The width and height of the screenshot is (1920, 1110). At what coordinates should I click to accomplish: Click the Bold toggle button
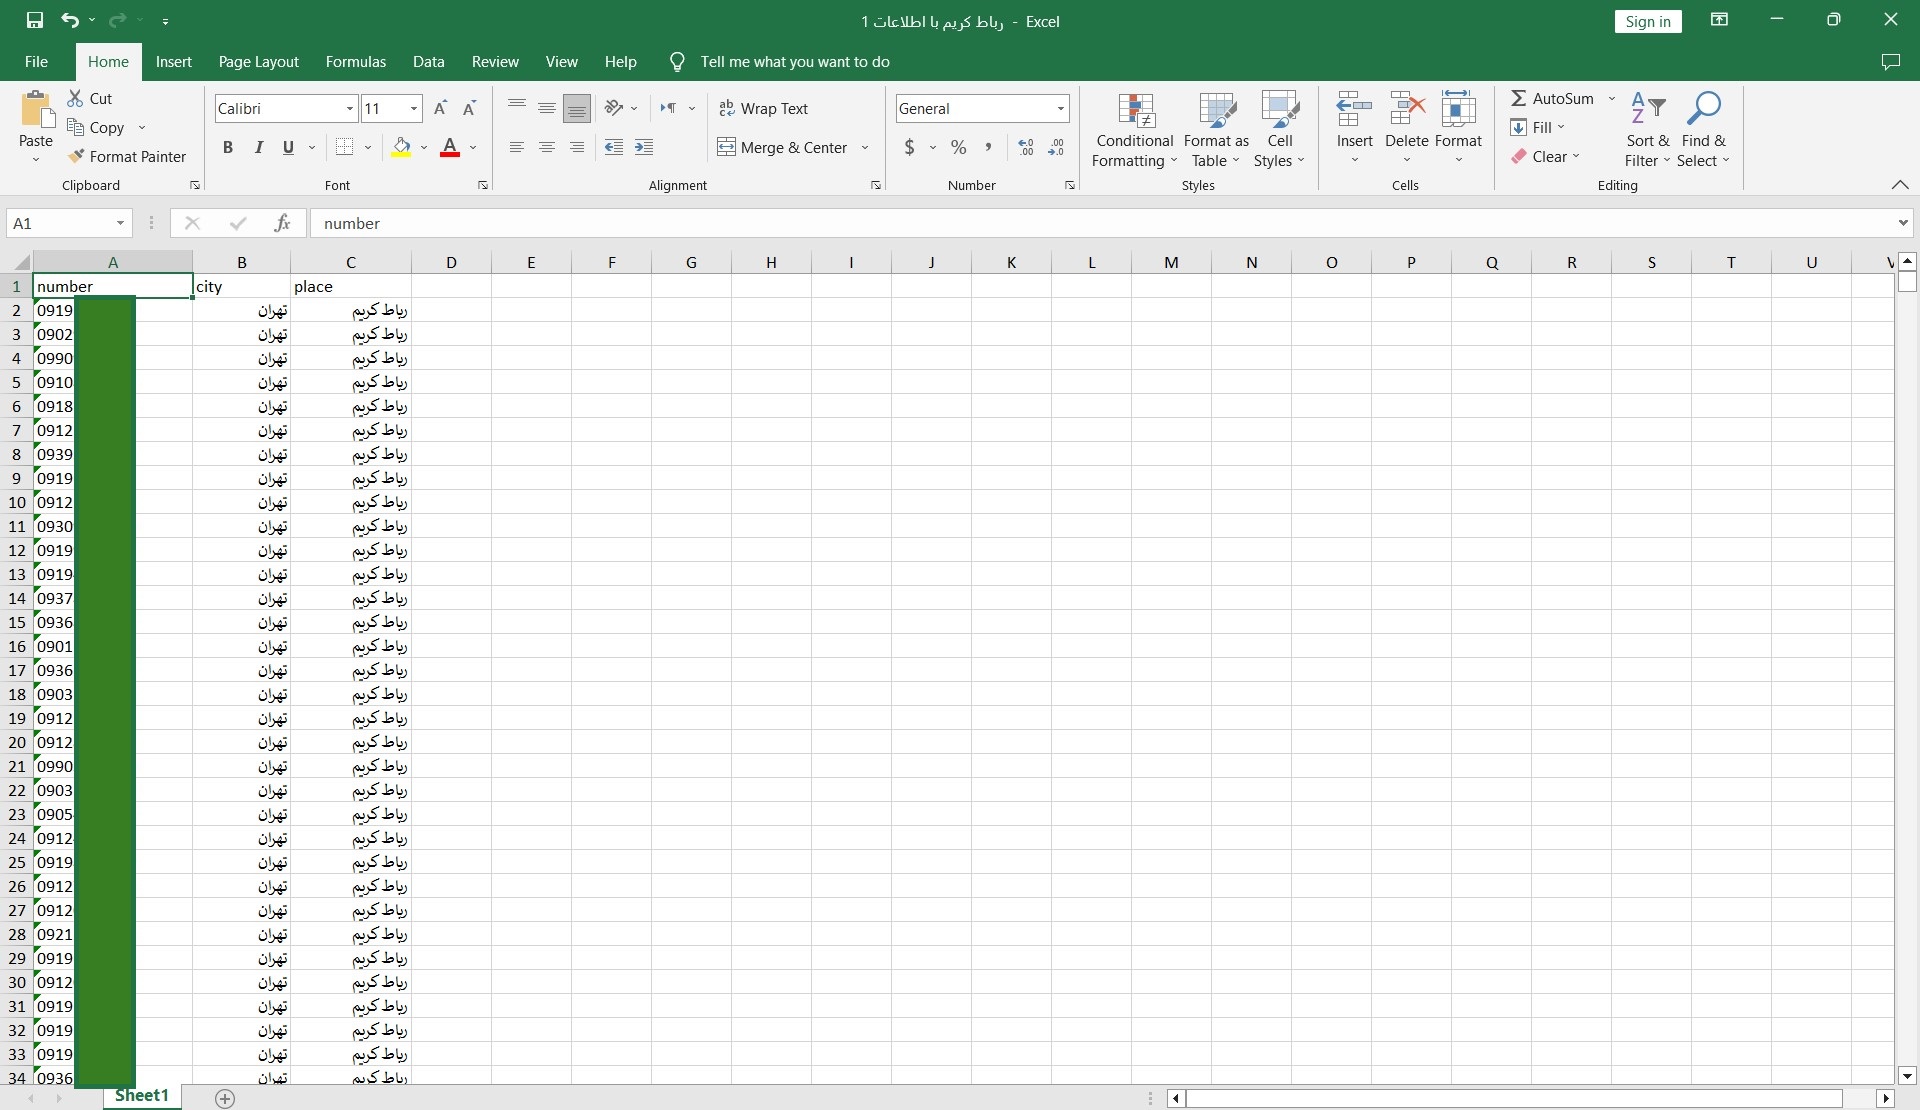coord(226,145)
